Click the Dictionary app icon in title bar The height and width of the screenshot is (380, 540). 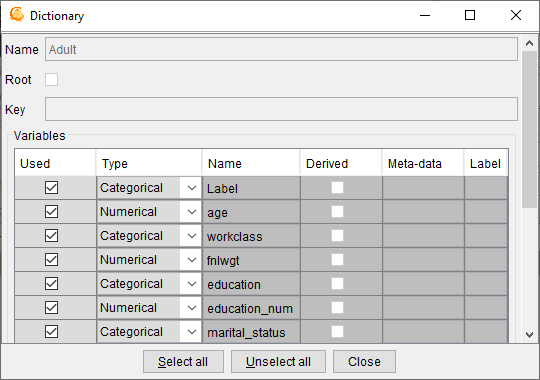[x=17, y=15]
